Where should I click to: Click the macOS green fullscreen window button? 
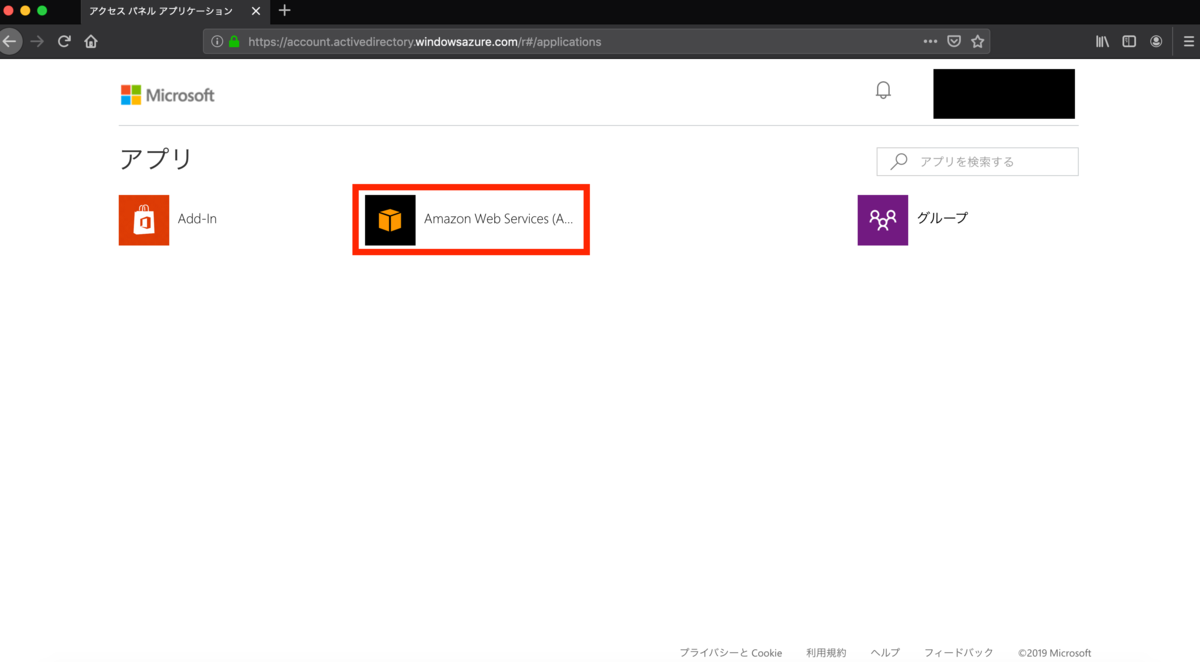(42, 10)
